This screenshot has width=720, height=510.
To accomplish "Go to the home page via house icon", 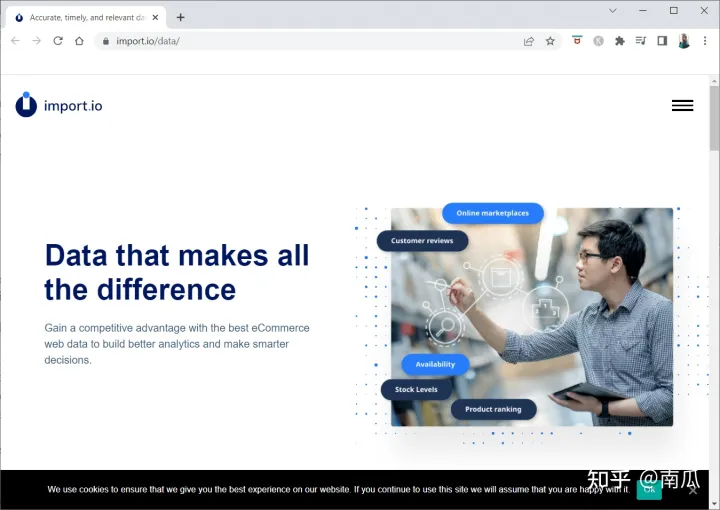I will click(x=79, y=41).
